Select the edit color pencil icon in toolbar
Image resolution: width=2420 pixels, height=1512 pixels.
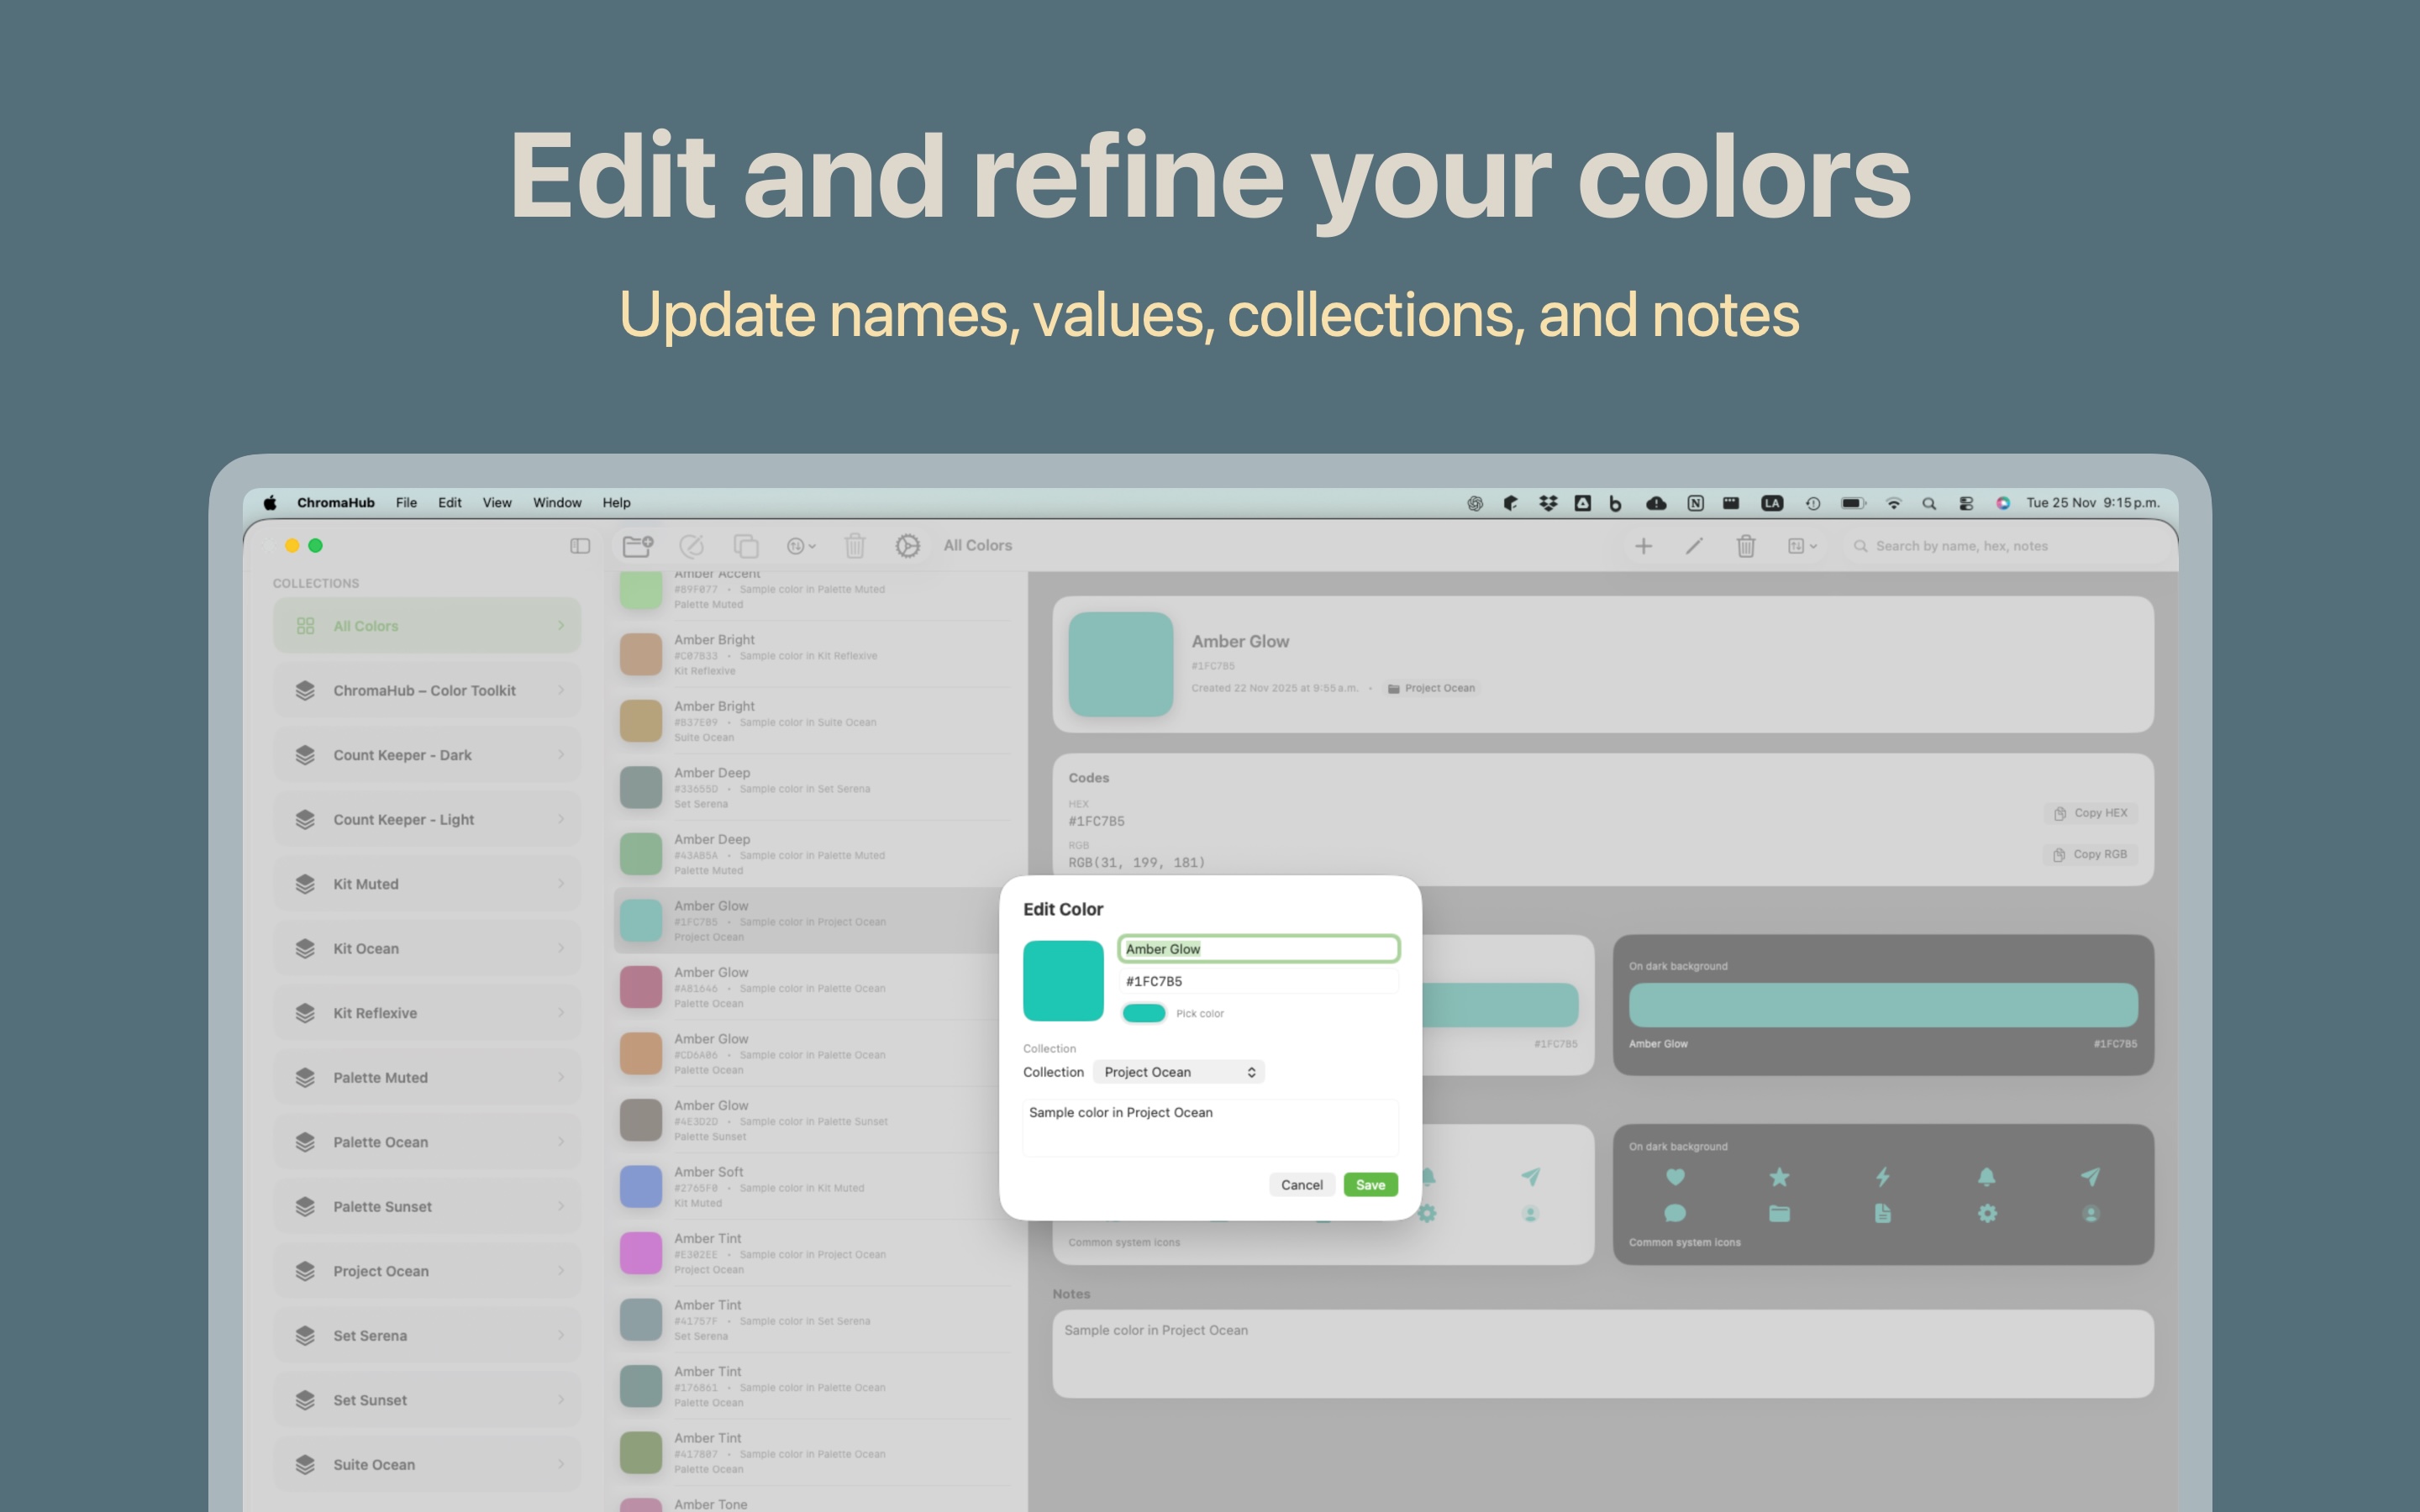click(692, 546)
